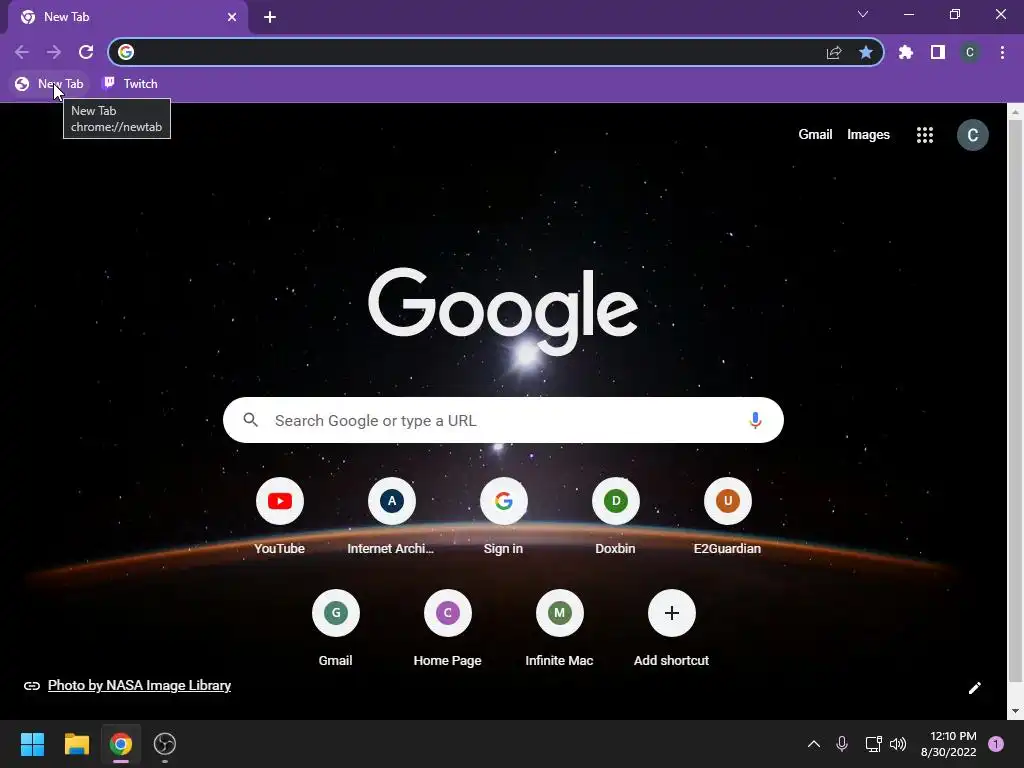Open a new tab with plus button

pyautogui.click(x=270, y=18)
